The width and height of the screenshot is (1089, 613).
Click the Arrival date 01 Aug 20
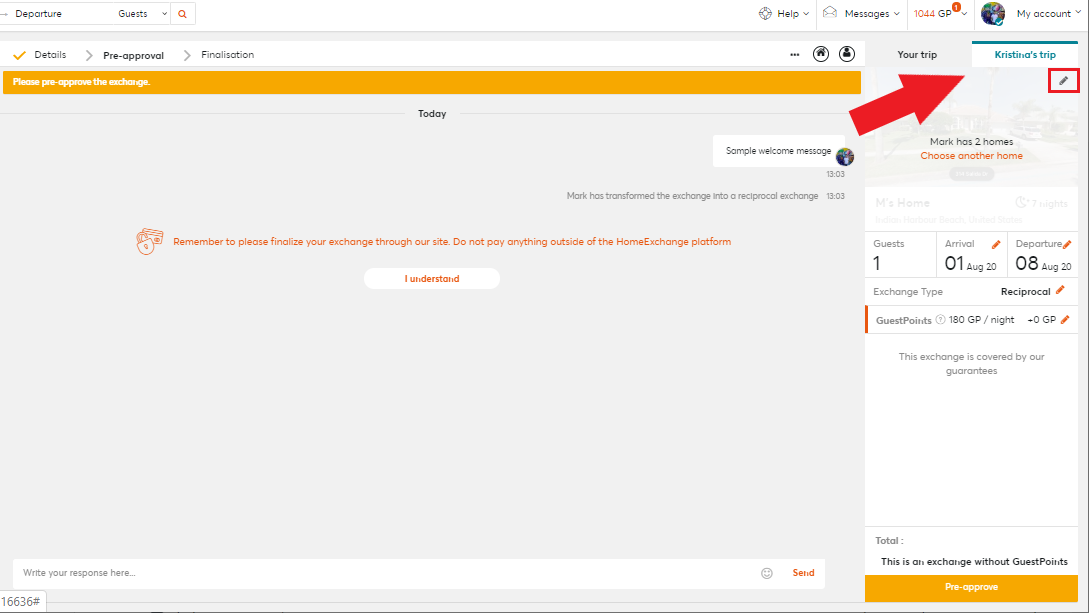pos(970,264)
